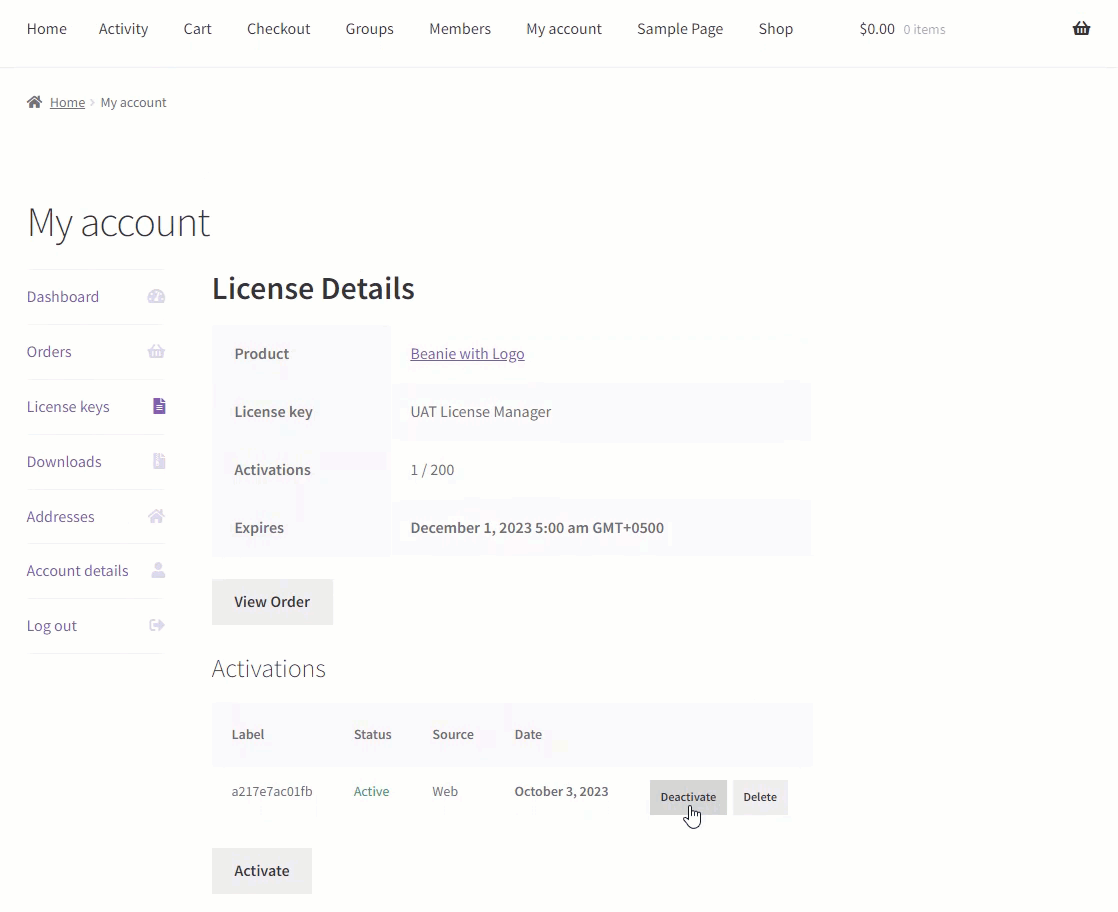Select Checkout in the top navigation
Screen dimensions: 1118x912
278,29
